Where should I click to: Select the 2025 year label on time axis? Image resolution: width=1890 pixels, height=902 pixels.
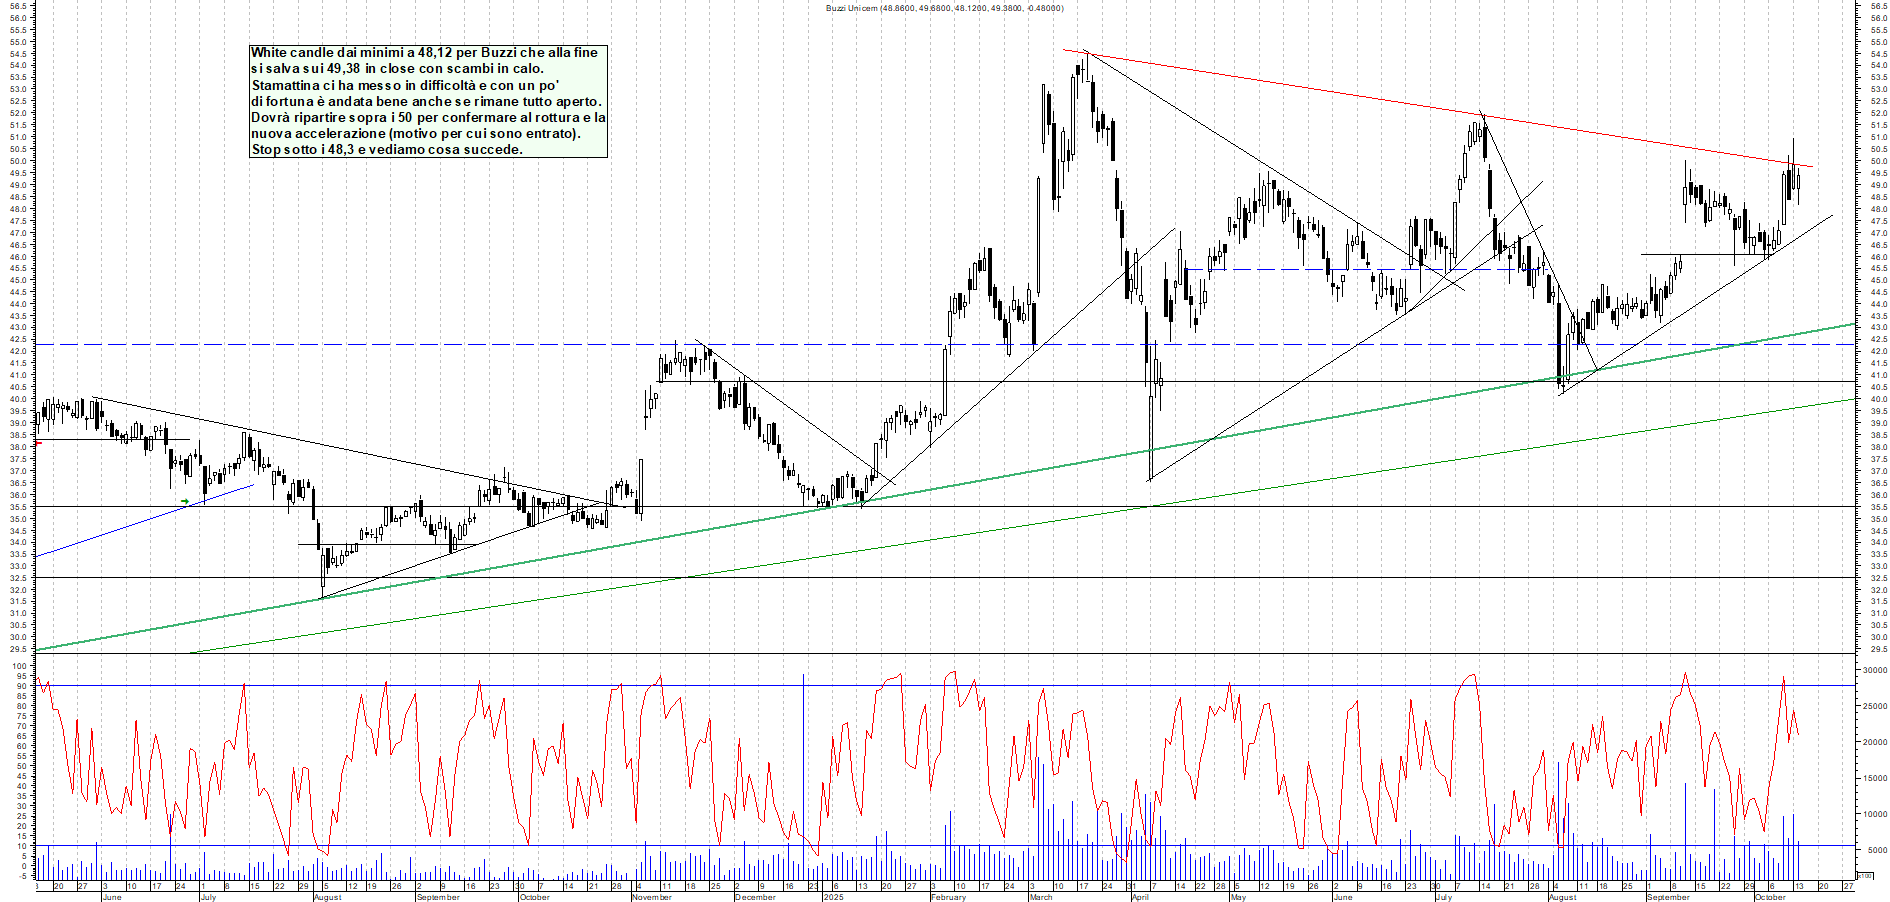point(832,897)
